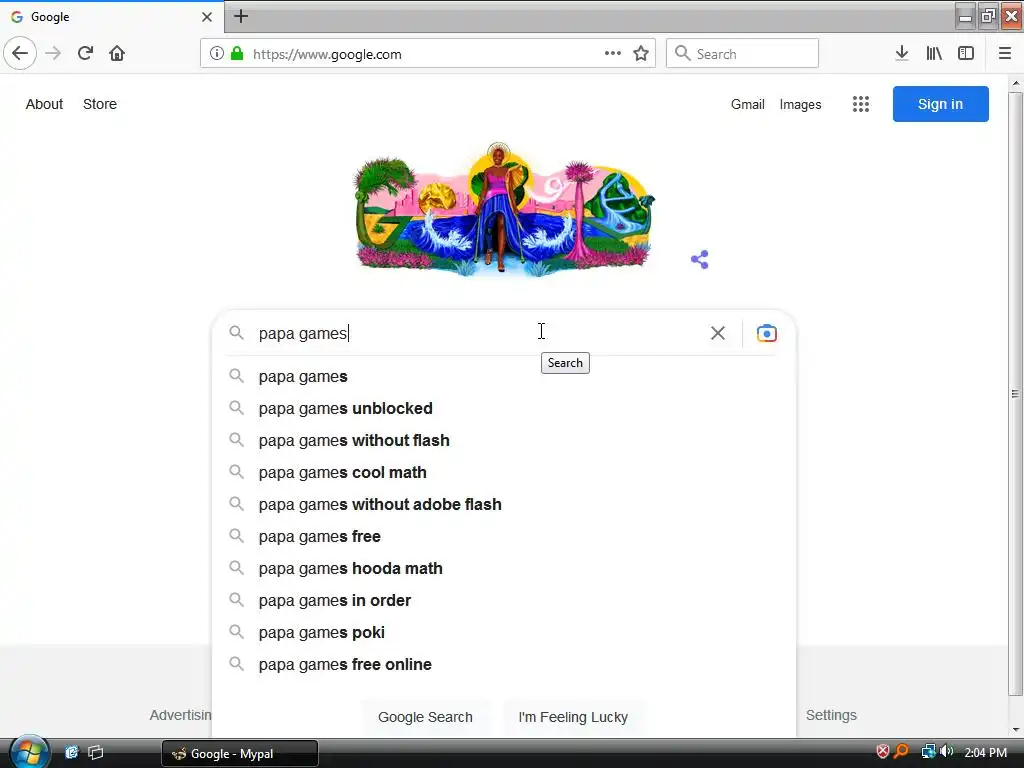Screen dimensions: 1024x768
Task: Go to Gmail
Action: (748, 104)
